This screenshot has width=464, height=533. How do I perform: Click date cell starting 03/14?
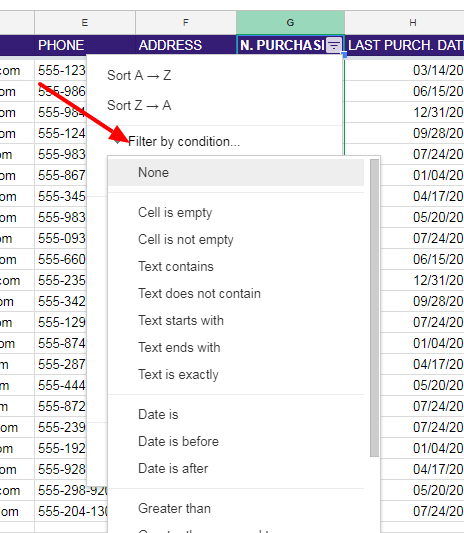pos(405,70)
